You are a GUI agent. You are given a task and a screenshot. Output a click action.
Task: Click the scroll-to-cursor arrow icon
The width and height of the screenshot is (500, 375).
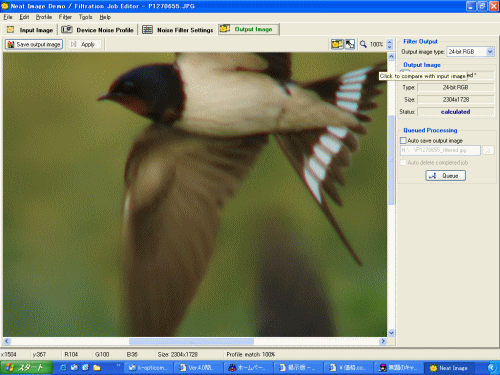[x=350, y=44]
